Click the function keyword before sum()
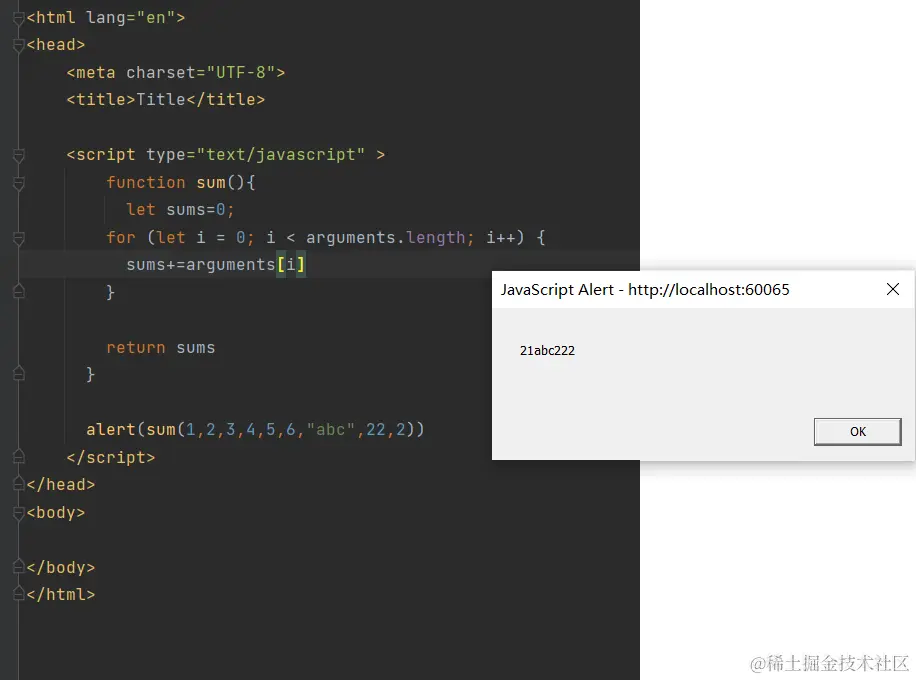 click(145, 182)
